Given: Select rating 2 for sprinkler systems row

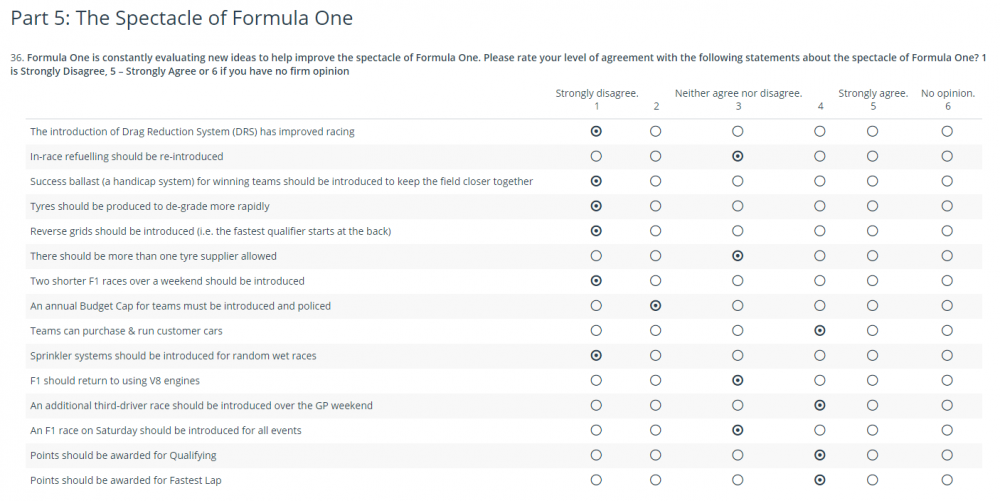Looking at the screenshot, I should coord(656,355).
